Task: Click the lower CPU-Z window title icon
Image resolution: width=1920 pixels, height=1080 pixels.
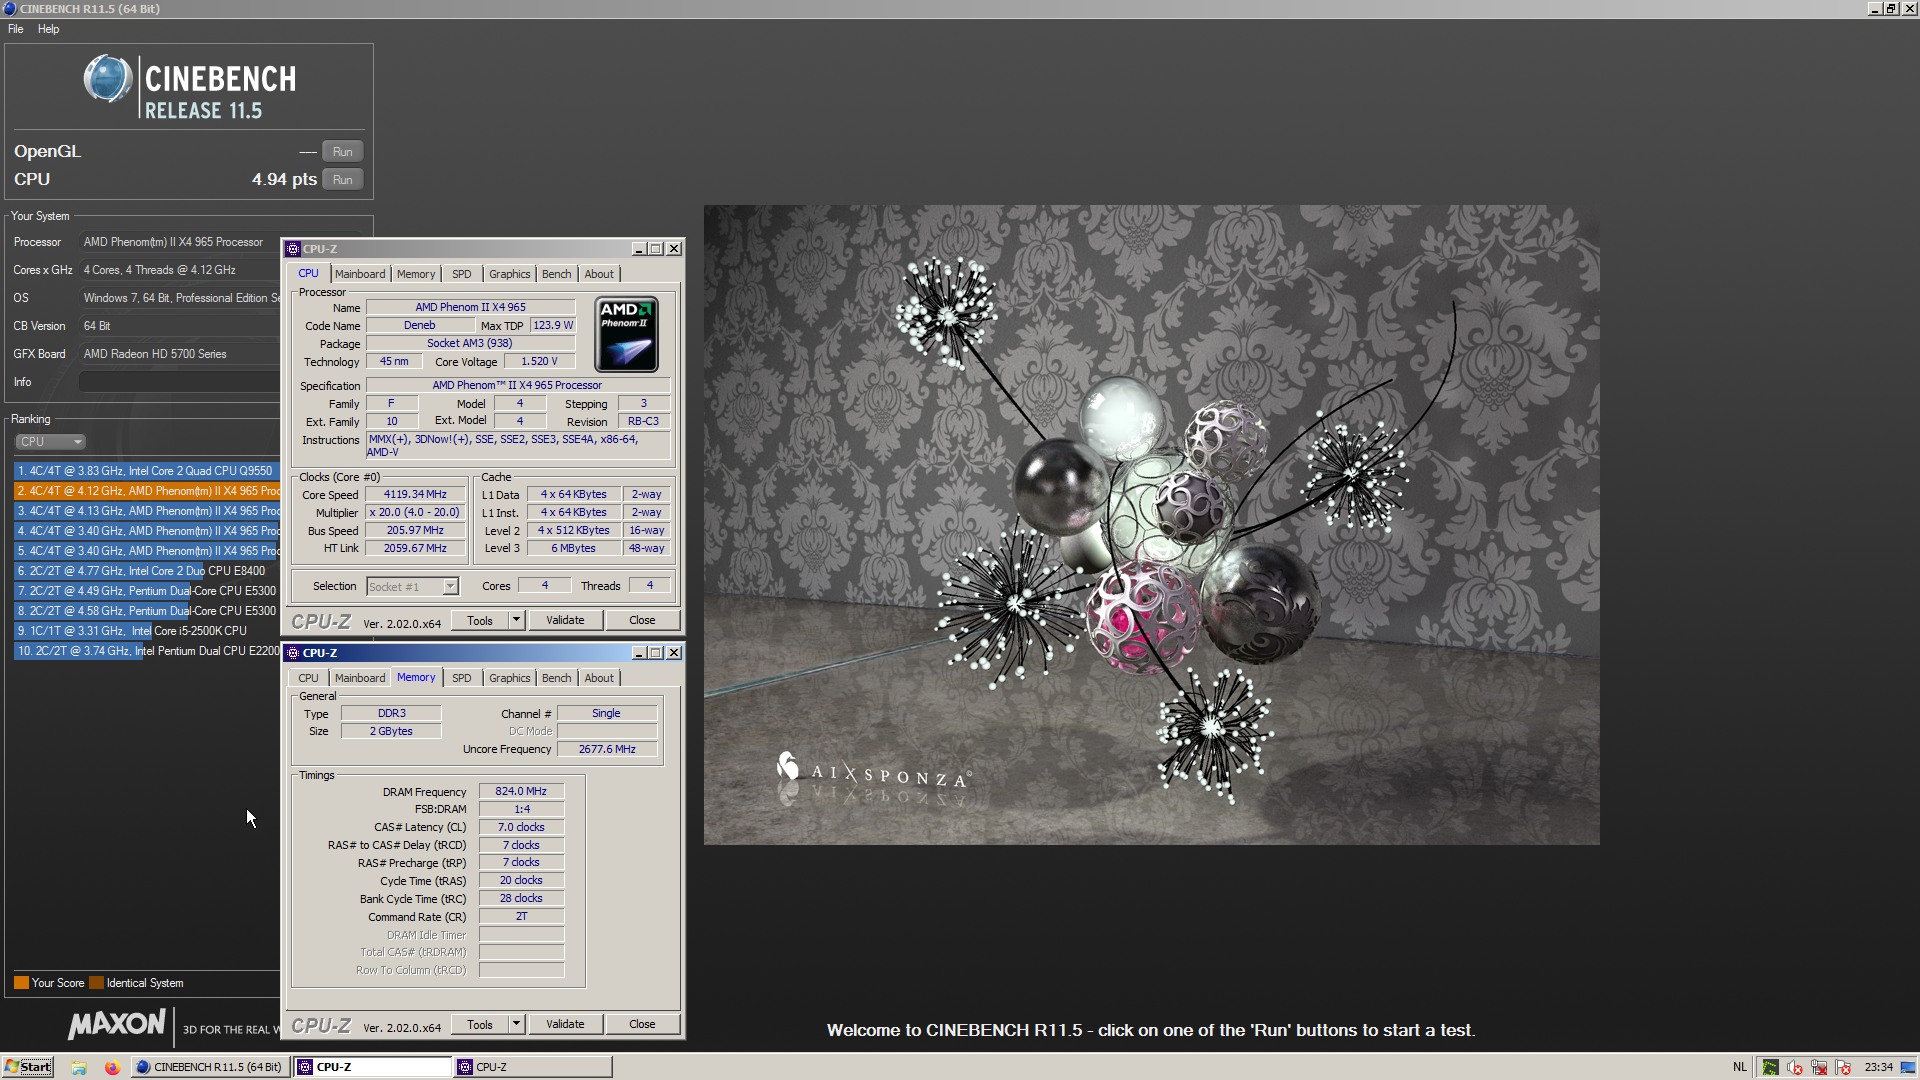Action: pyautogui.click(x=293, y=653)
